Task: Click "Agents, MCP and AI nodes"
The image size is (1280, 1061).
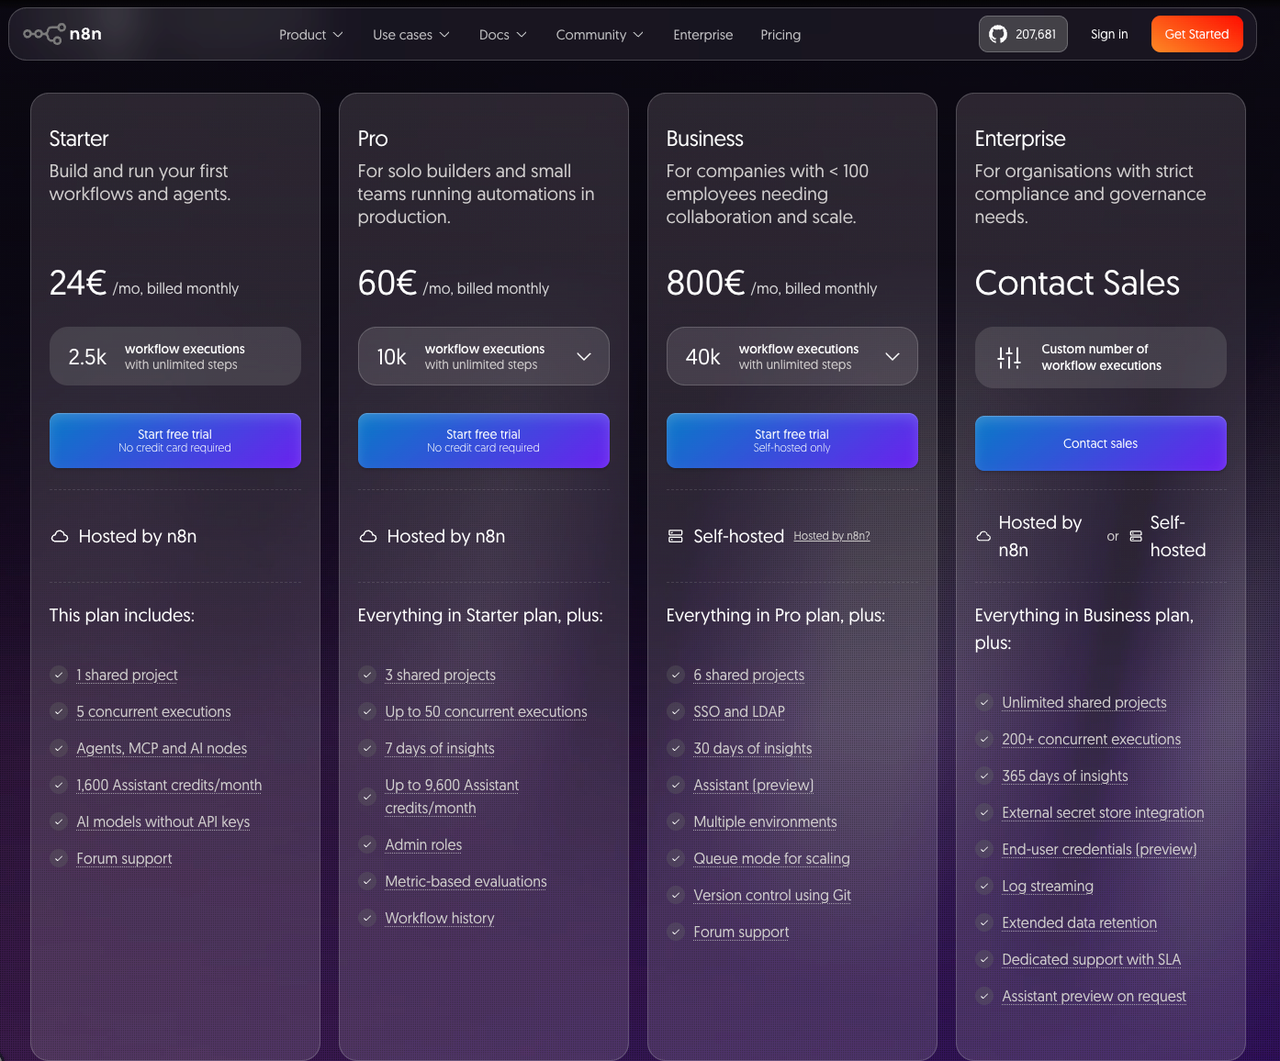Action: pyautogui.click(x=162, y=749)
